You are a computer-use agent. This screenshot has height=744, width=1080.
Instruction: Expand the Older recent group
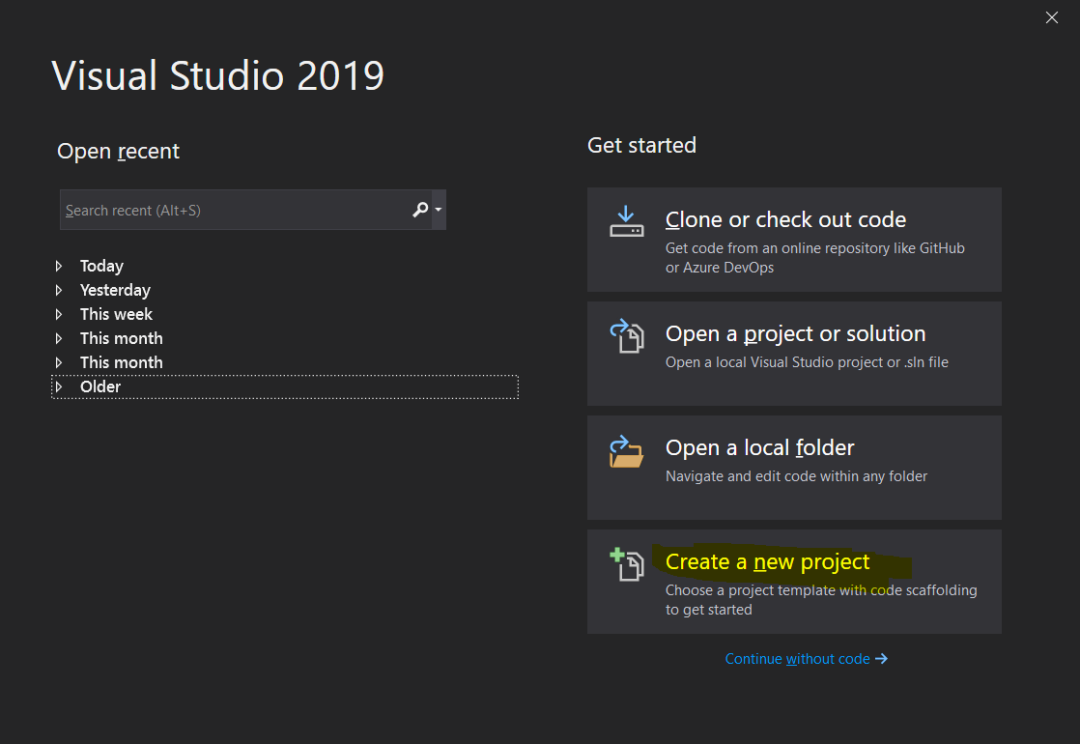59,387
